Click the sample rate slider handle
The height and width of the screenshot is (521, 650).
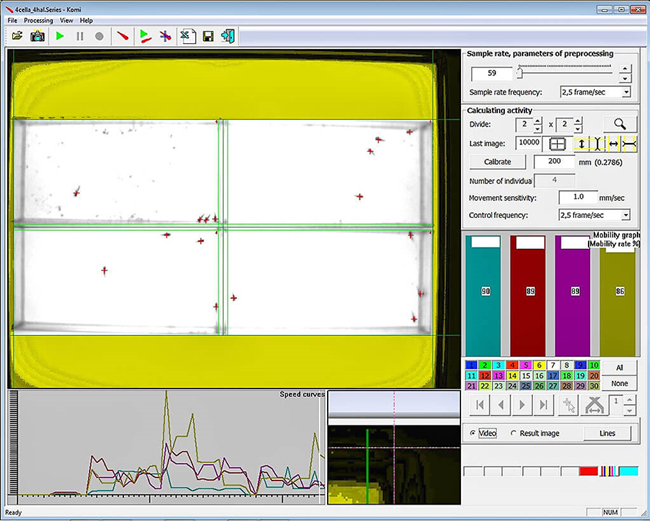[519, 72]
